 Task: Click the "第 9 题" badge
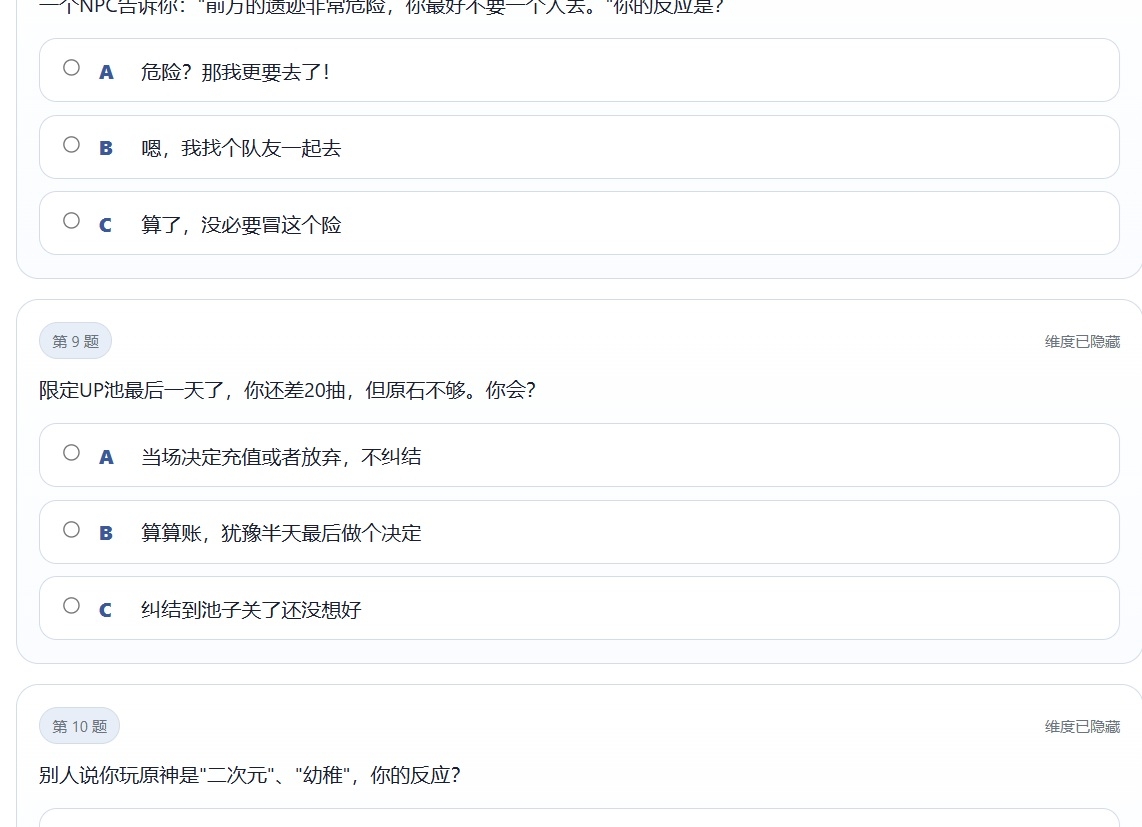point(75,341)
